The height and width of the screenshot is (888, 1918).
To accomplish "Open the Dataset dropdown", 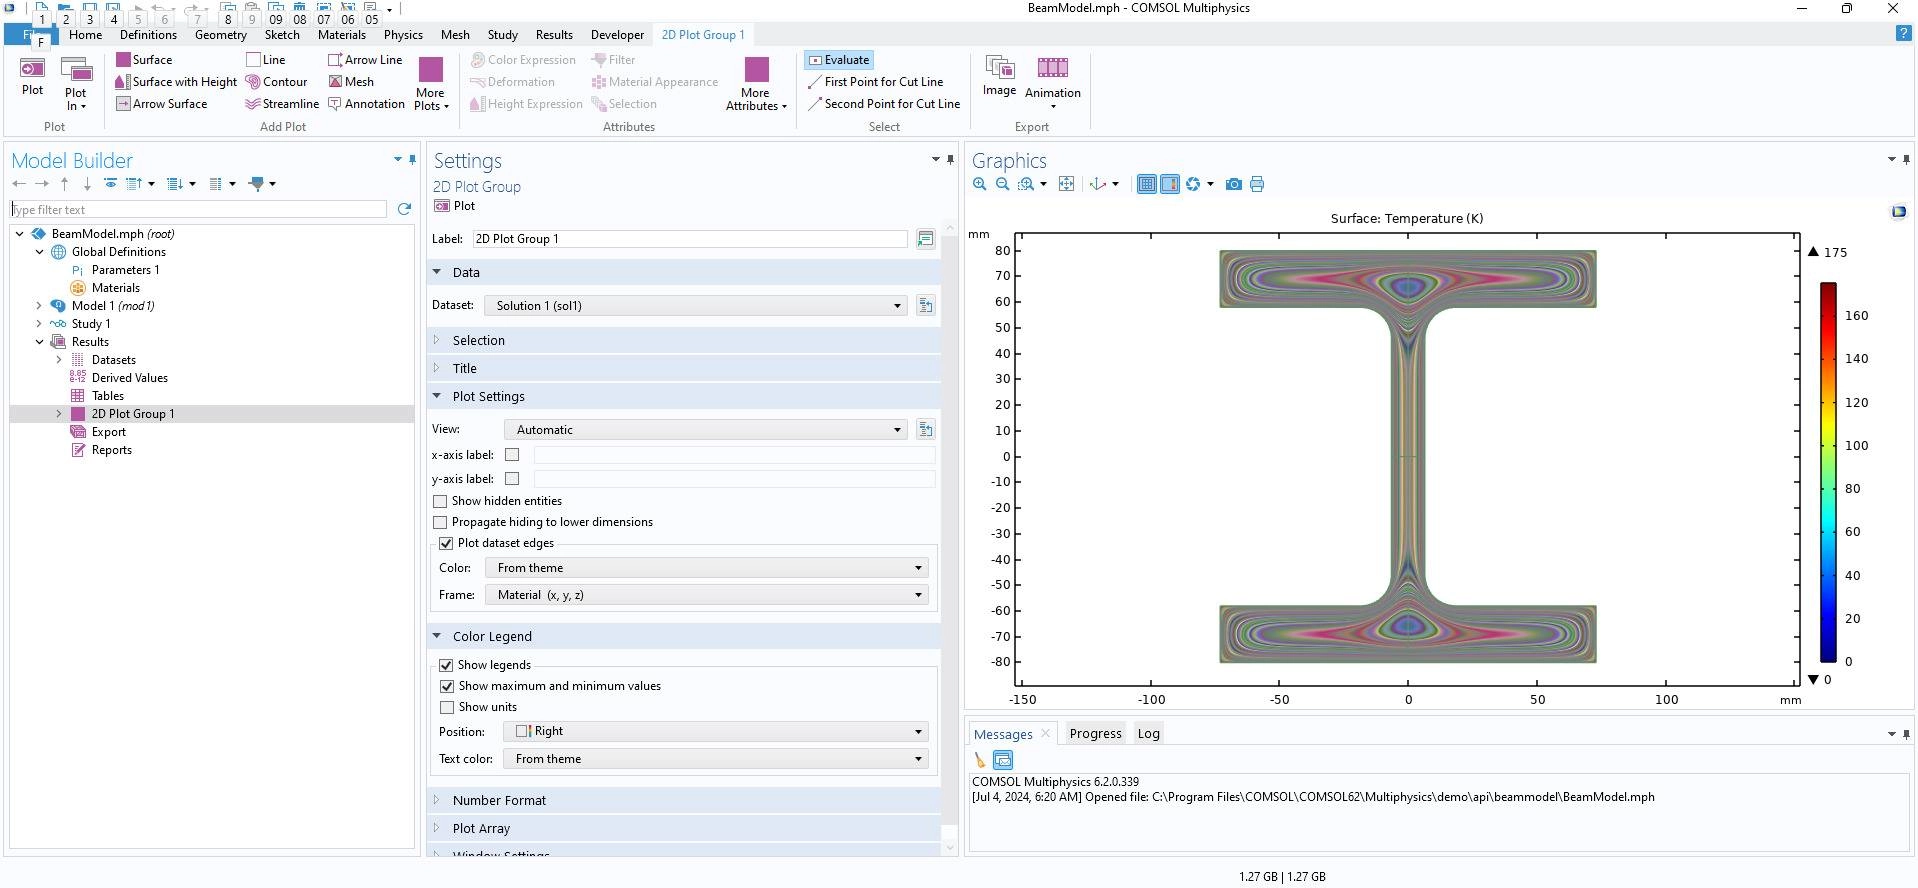I will point(696,306).
